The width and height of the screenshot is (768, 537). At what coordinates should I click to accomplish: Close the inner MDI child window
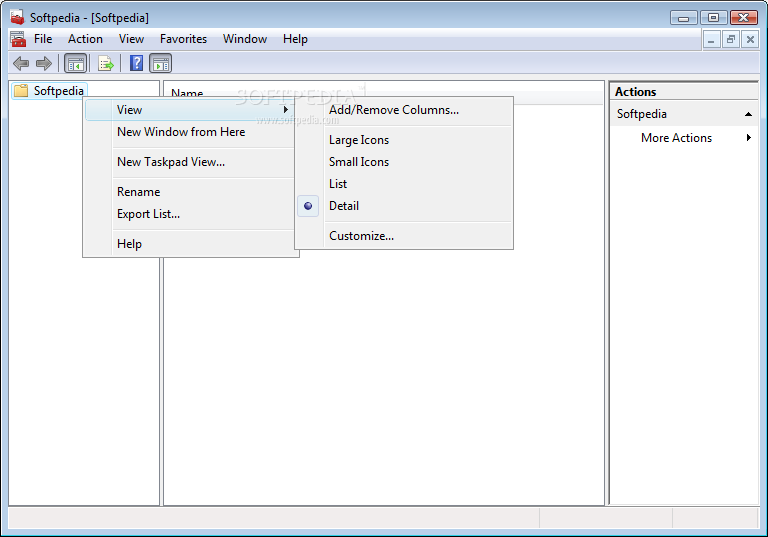pyautogui.click(x=750, y=39)
